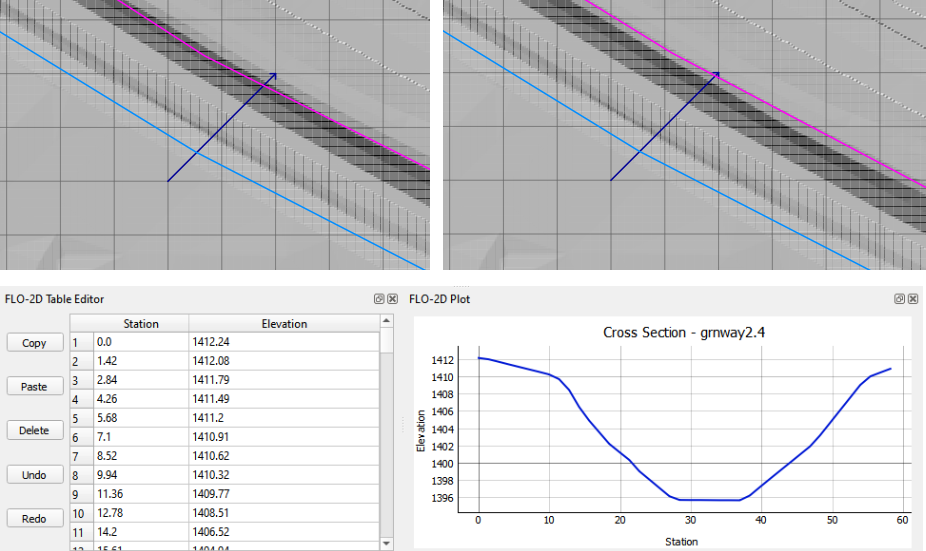Close the FLO-2D Plot panel

(x=912, y=299)
